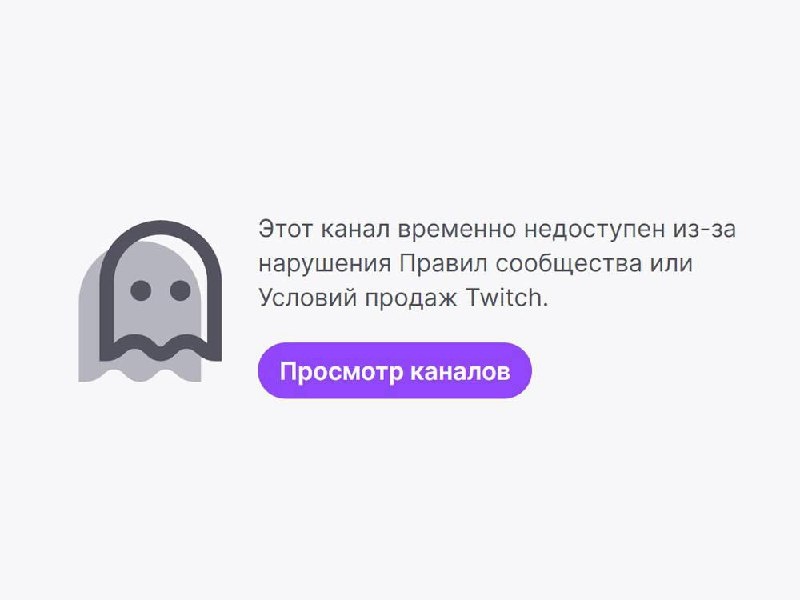
Task: Click the word сообщества in the message
Action: 569,265
